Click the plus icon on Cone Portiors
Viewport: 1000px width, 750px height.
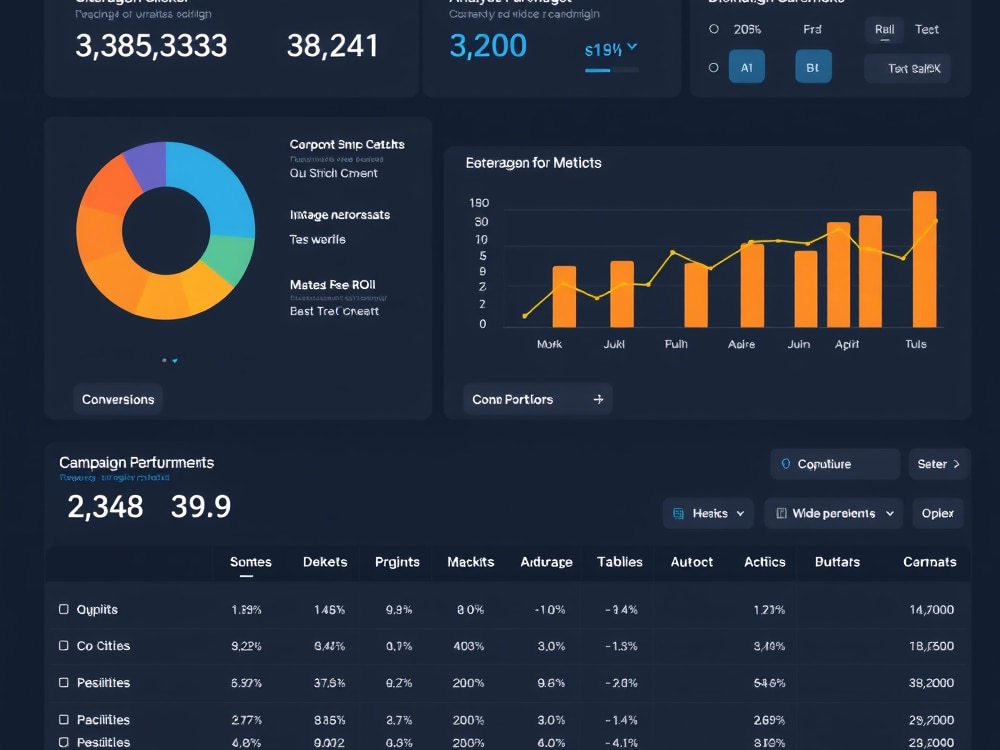coord(598,399)
